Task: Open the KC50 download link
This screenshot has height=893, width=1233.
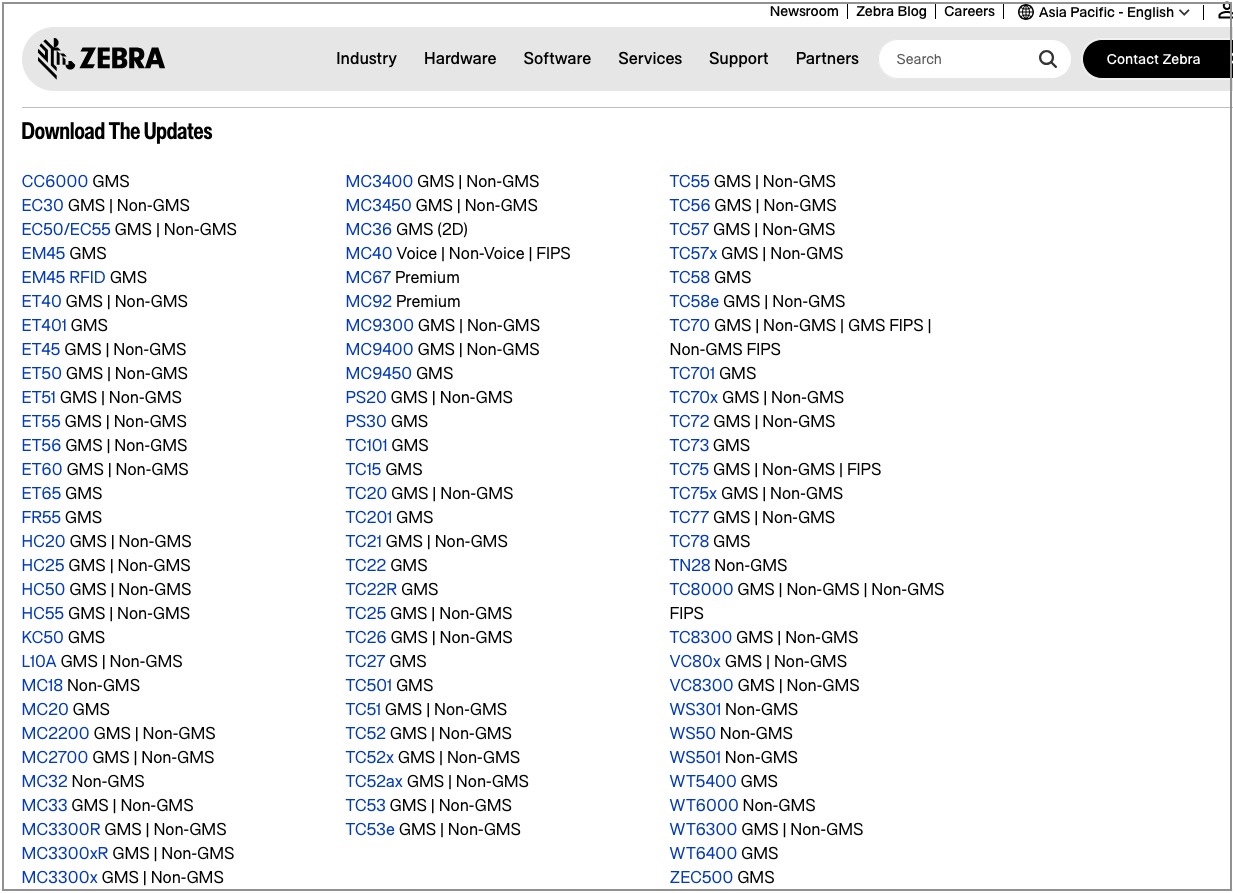Action: tap(43, 637)
